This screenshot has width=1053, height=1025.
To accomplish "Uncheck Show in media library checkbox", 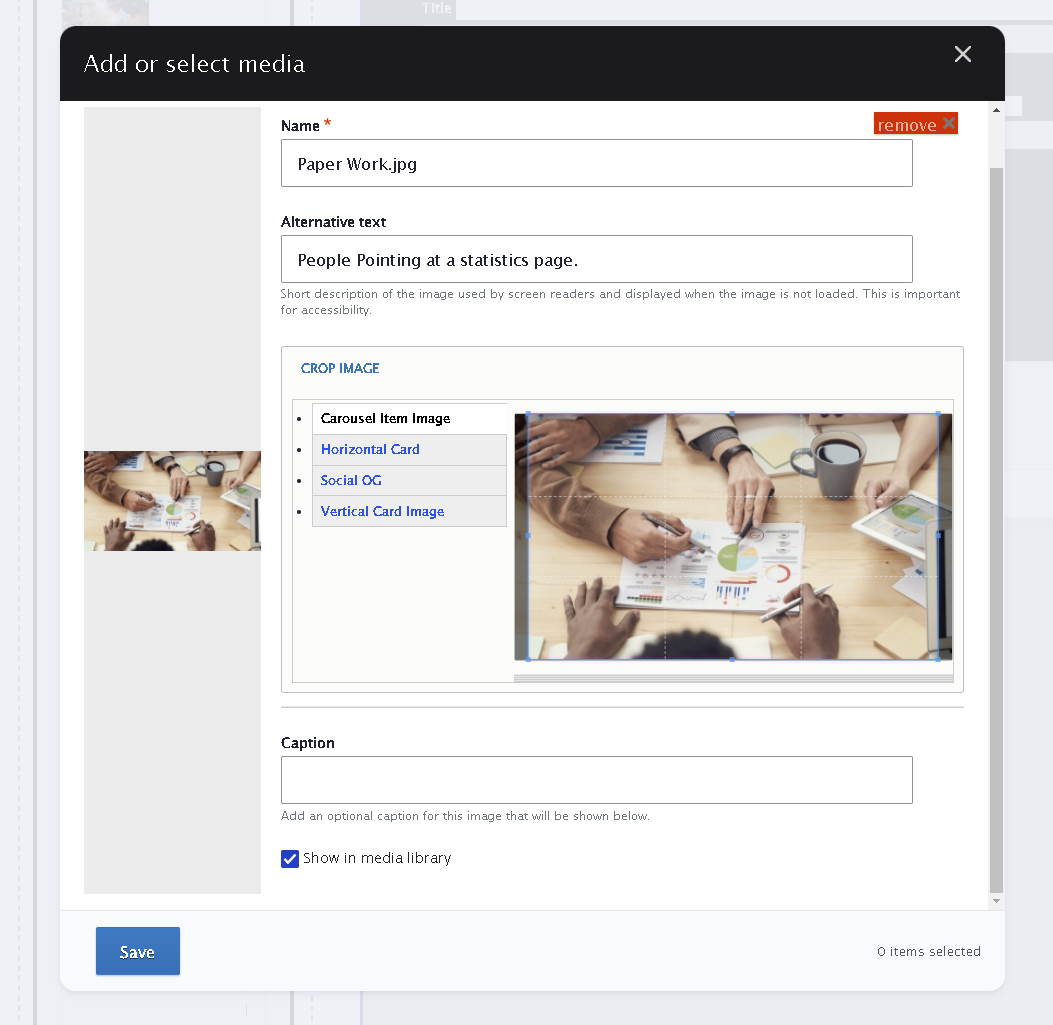I will 289,859.
